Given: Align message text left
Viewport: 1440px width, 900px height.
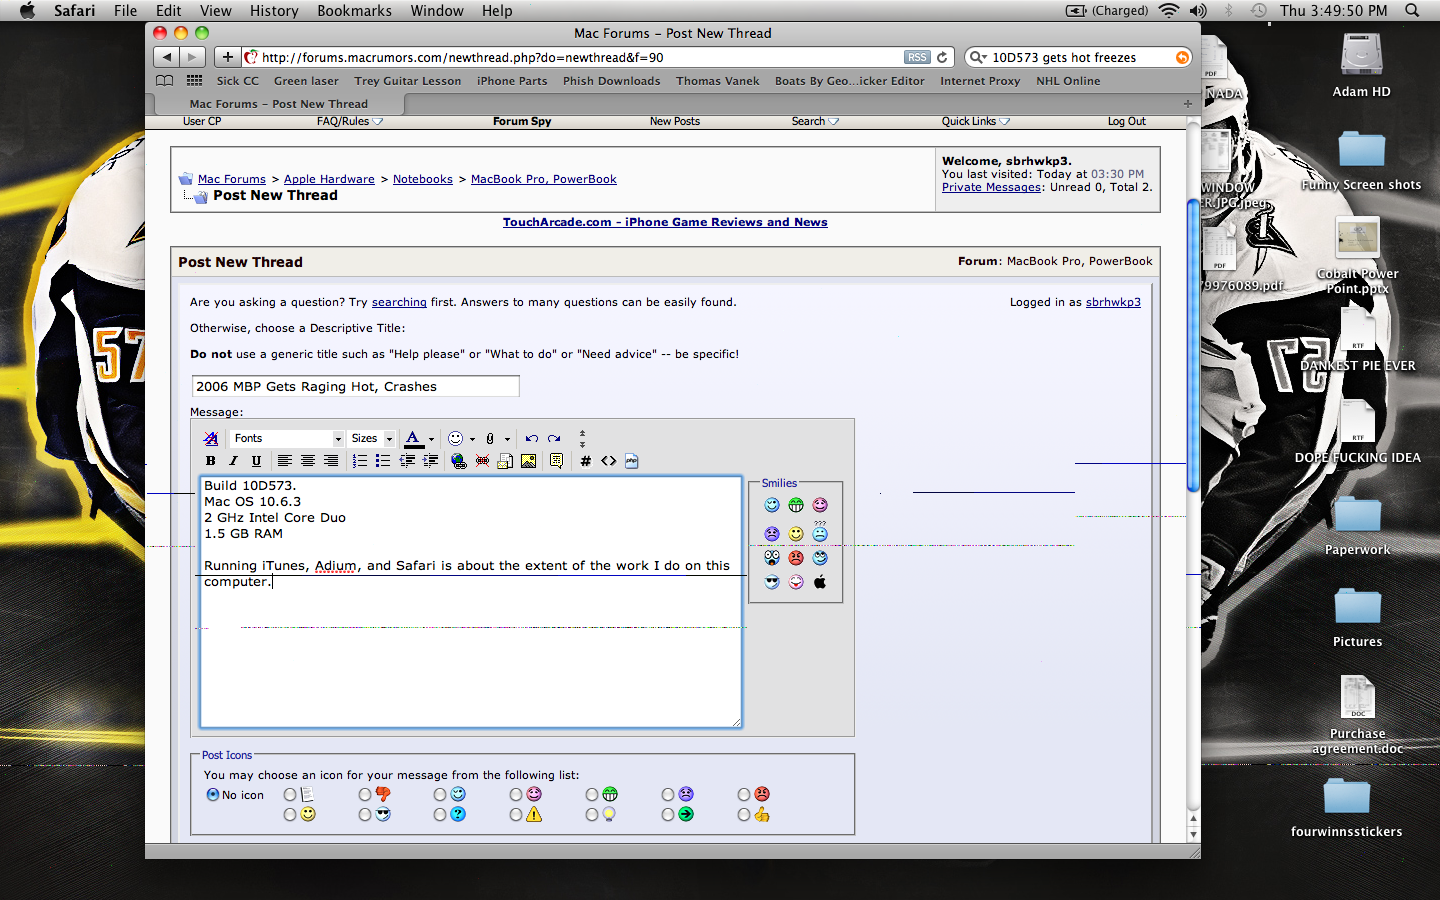Looking at the screenshot, I should 285,461.
